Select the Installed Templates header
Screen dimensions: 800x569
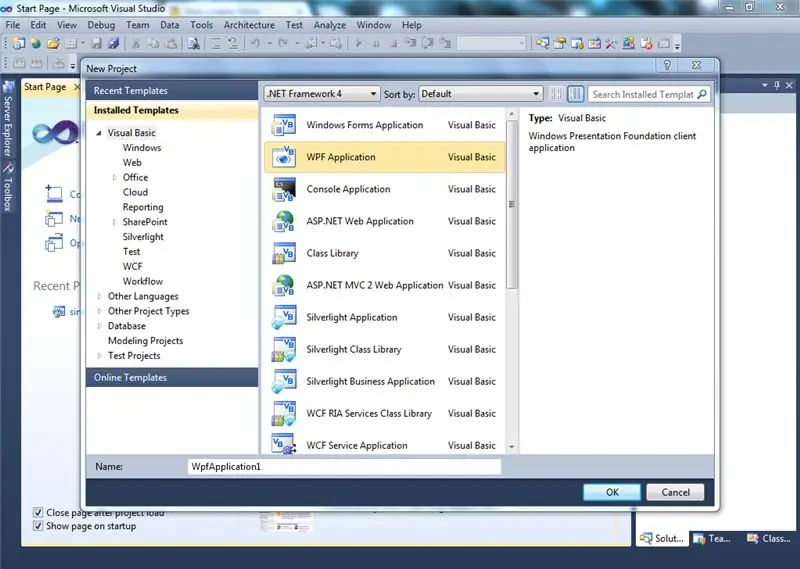pos(172,110)
